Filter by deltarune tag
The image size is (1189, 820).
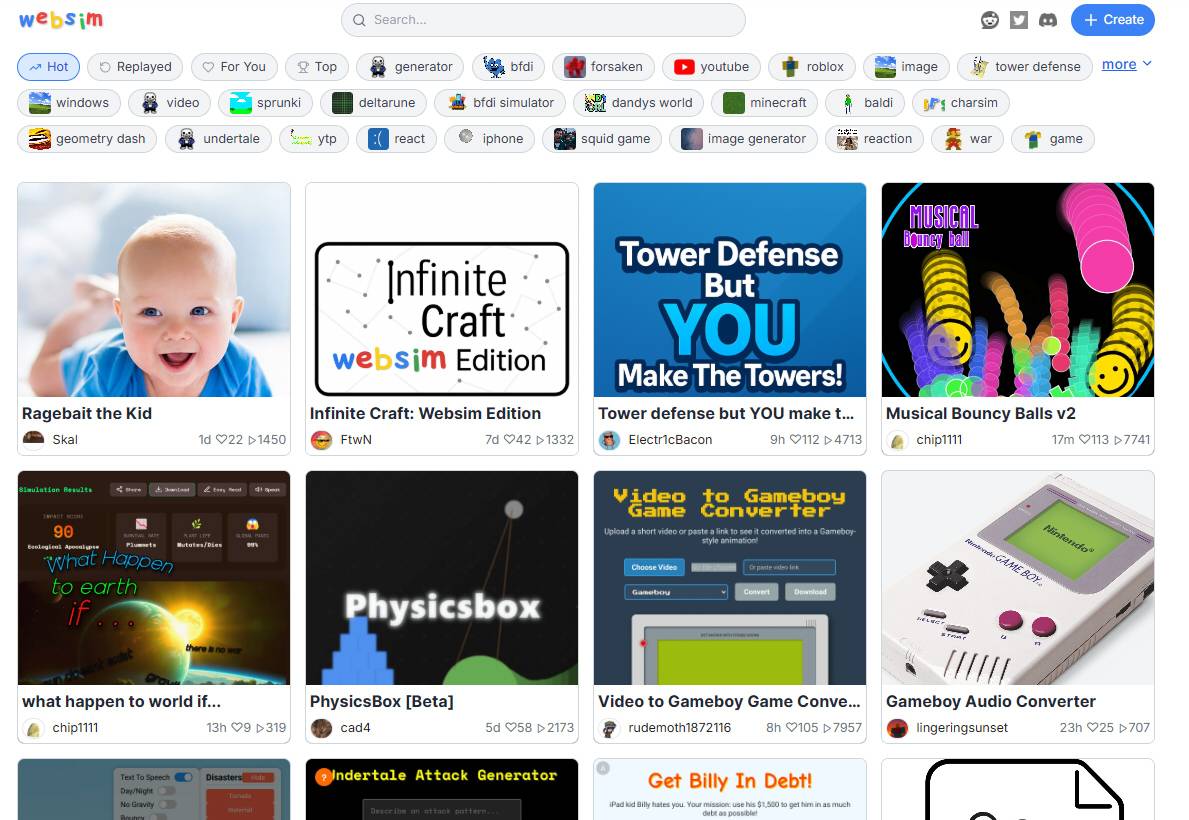(x=373, y=102)
